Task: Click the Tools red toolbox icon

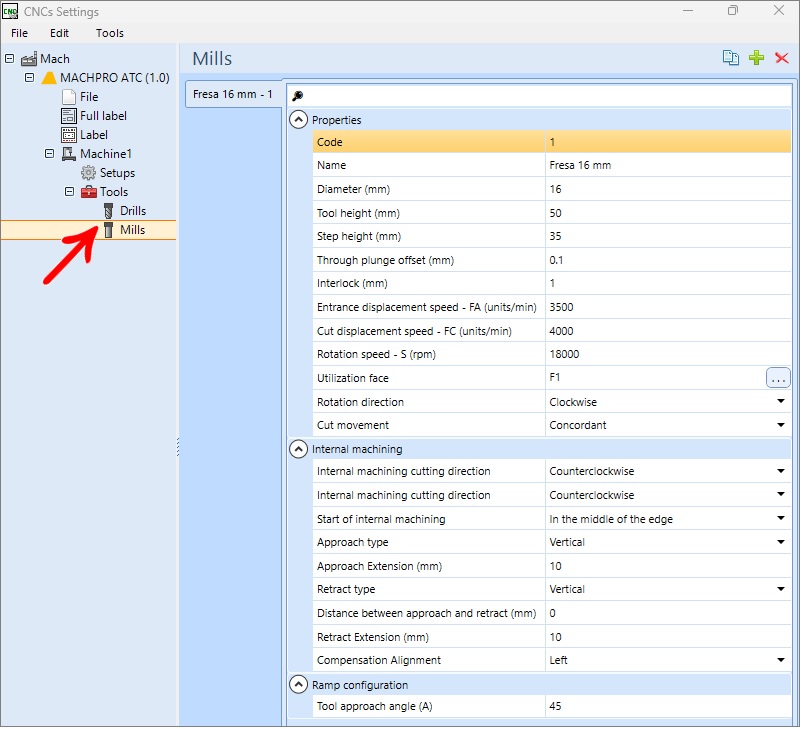Action: tap(89, 192)
